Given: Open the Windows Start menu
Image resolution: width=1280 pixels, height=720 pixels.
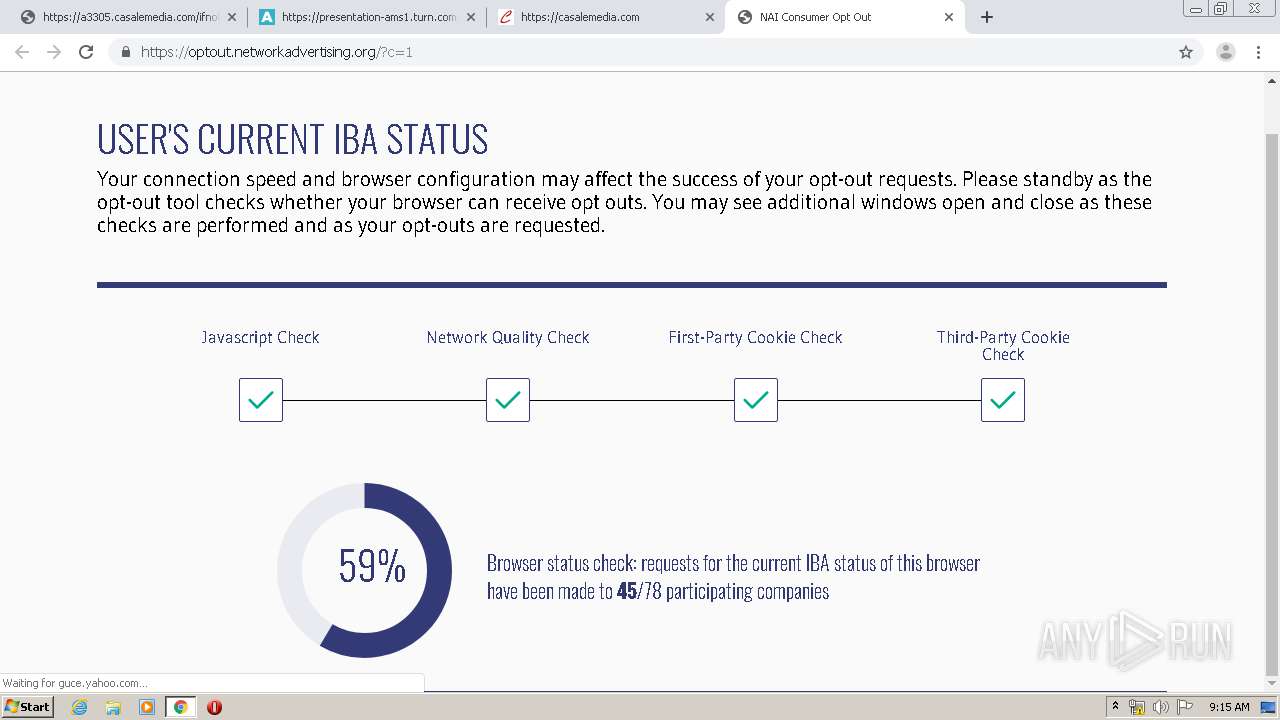Looking at the screenshot, I should coord(27,707).
